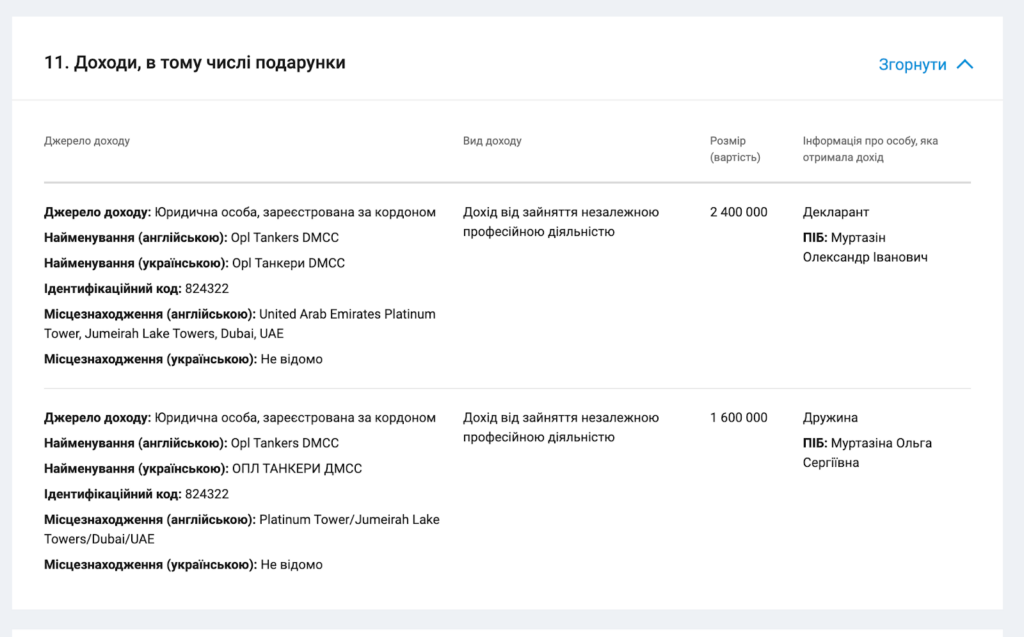Click the 'Інформація про особу' column header
1024x637 pixels.
[x=870, y=149]
